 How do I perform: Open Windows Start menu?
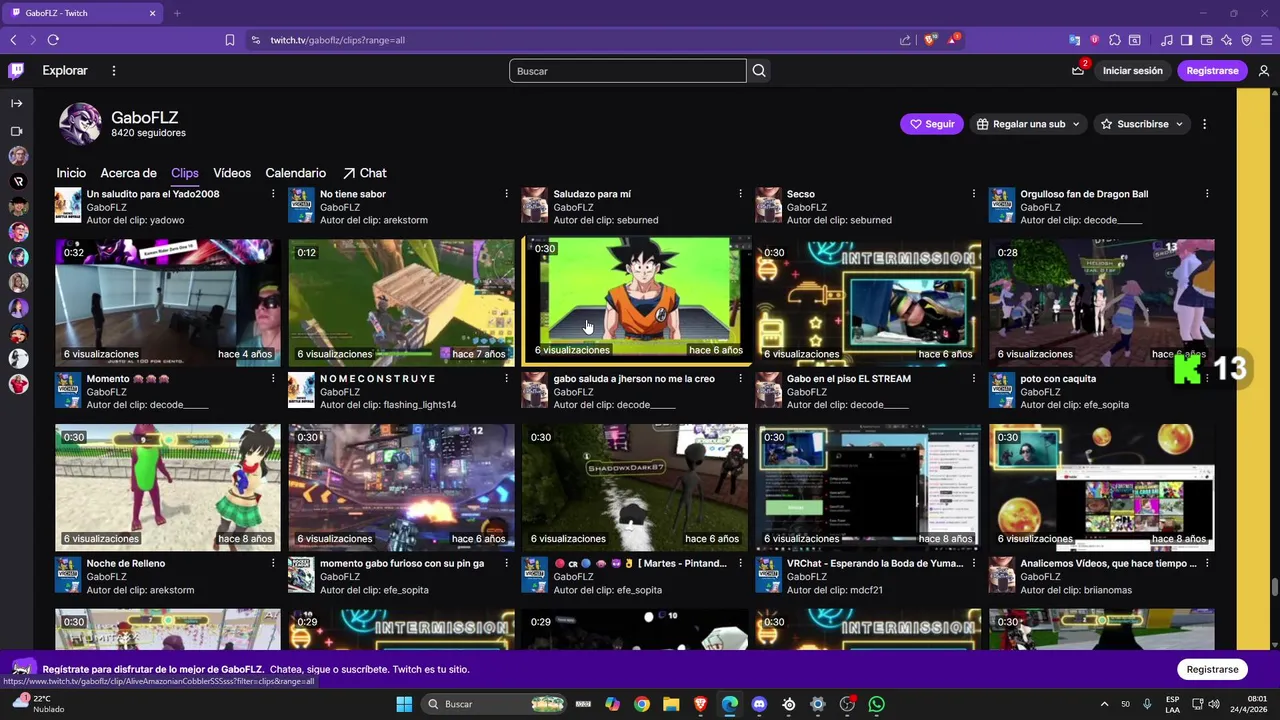click(404, 704)
